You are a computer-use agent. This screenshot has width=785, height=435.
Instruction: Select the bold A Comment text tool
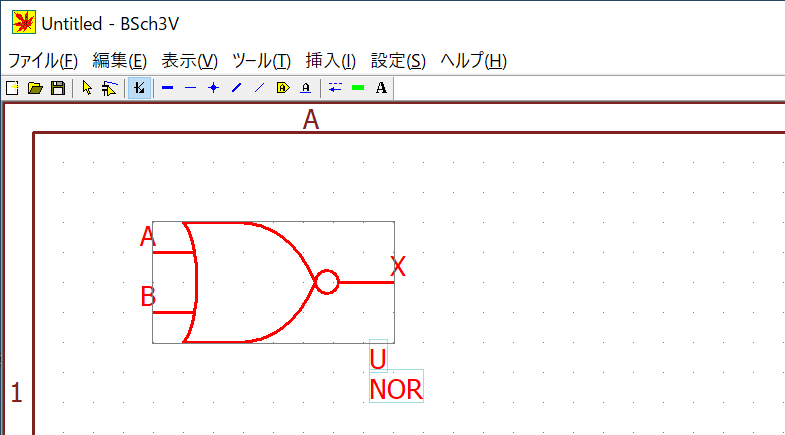[381, 88]
